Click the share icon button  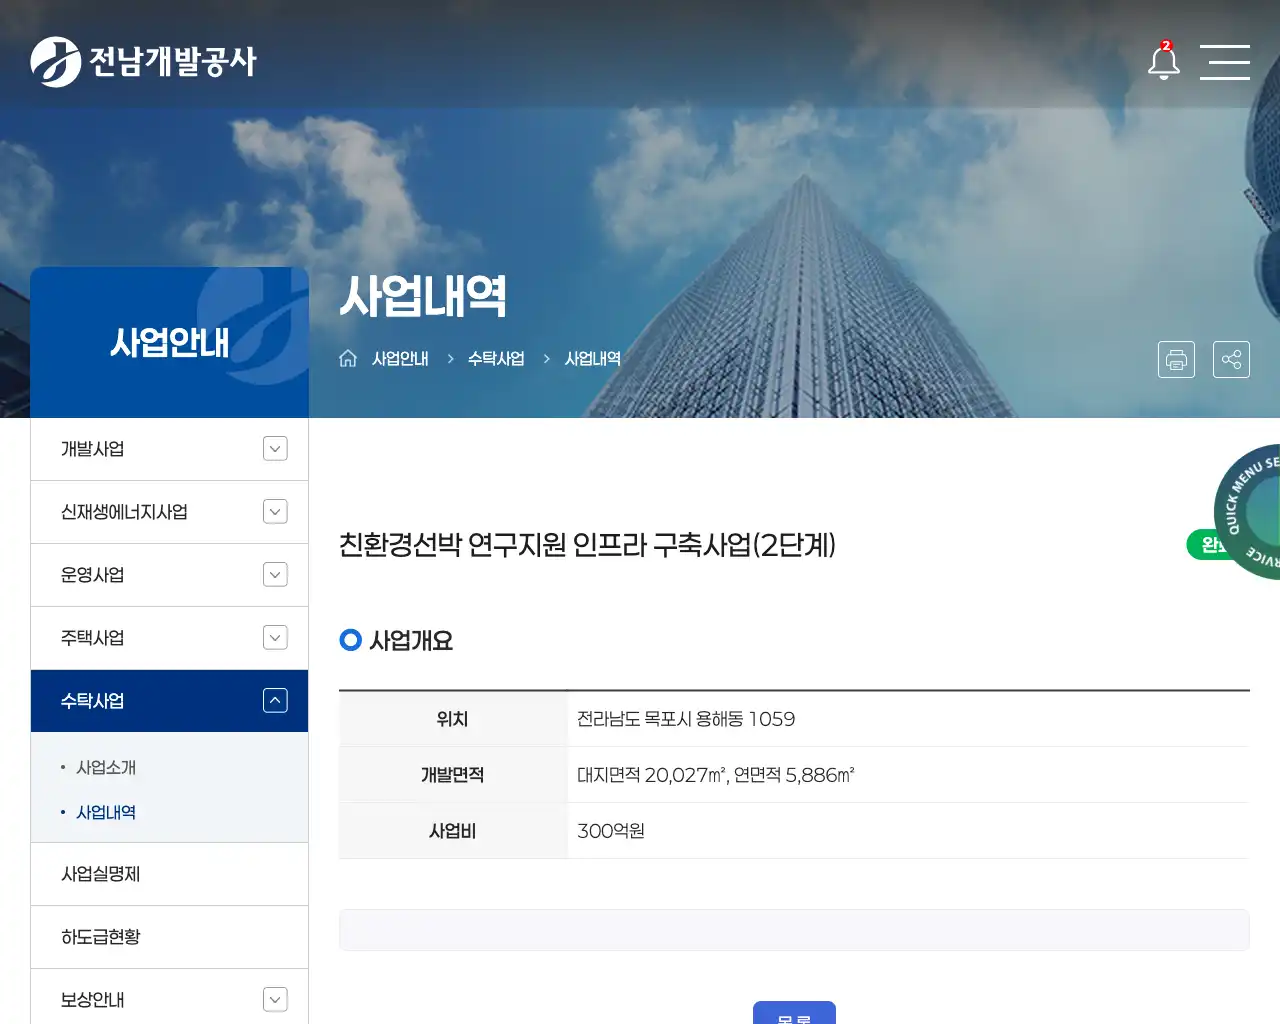click(1231, 359)
